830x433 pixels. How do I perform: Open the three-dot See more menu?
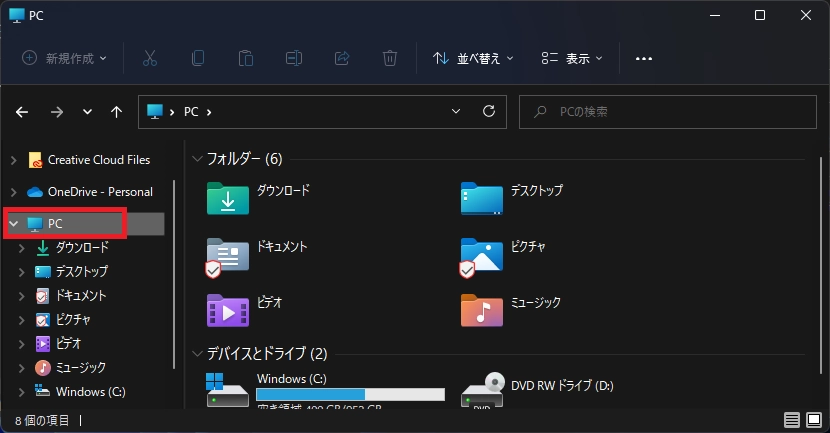click(644, 58)
